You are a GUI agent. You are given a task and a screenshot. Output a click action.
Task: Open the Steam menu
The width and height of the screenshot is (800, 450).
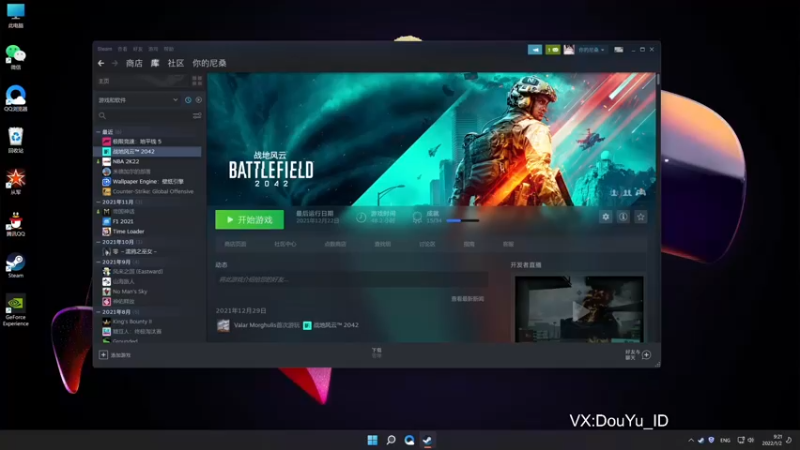point(105,49)
